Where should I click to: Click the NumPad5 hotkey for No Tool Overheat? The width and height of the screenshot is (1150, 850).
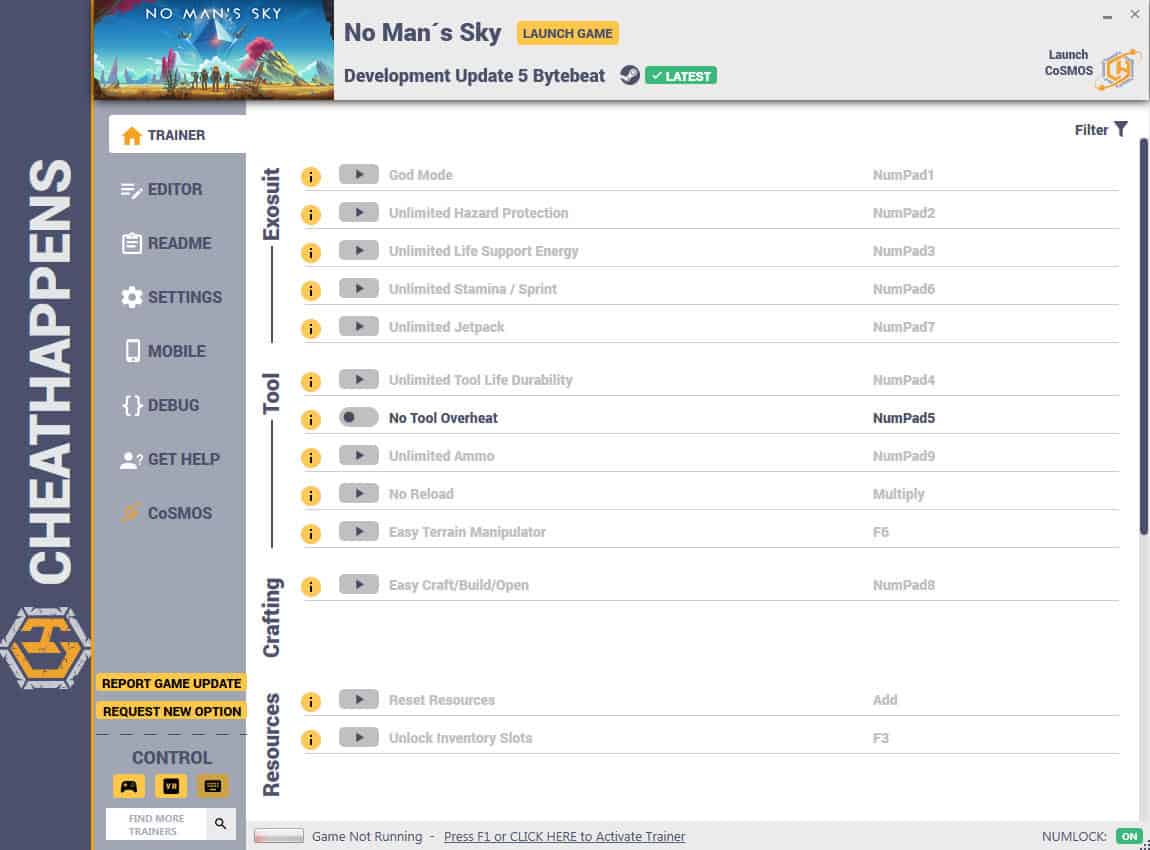pos(904,418)
